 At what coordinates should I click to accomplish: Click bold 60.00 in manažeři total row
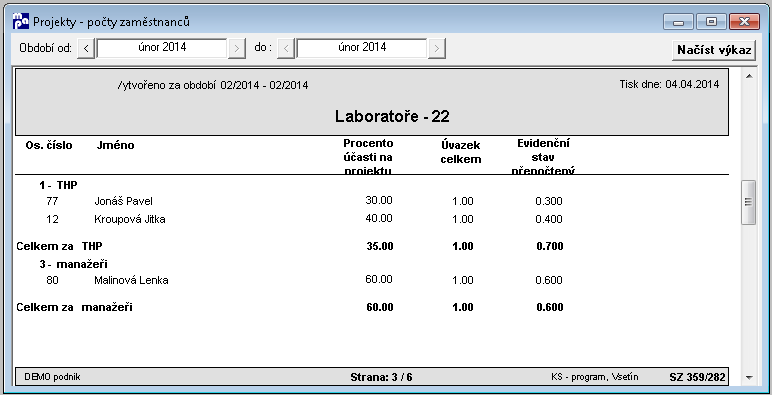(x=380, y=307)
